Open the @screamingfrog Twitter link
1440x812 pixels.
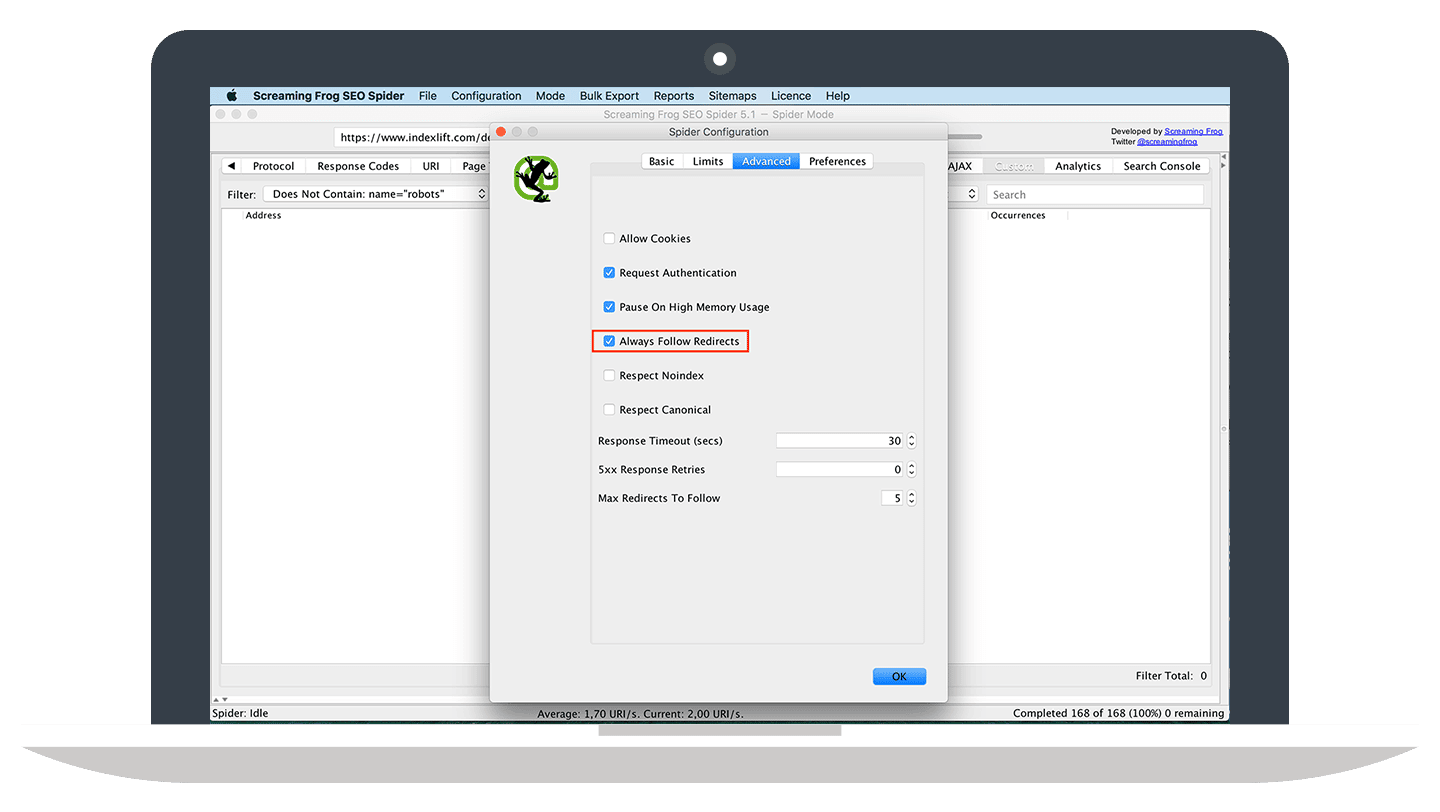[1166, 141]
